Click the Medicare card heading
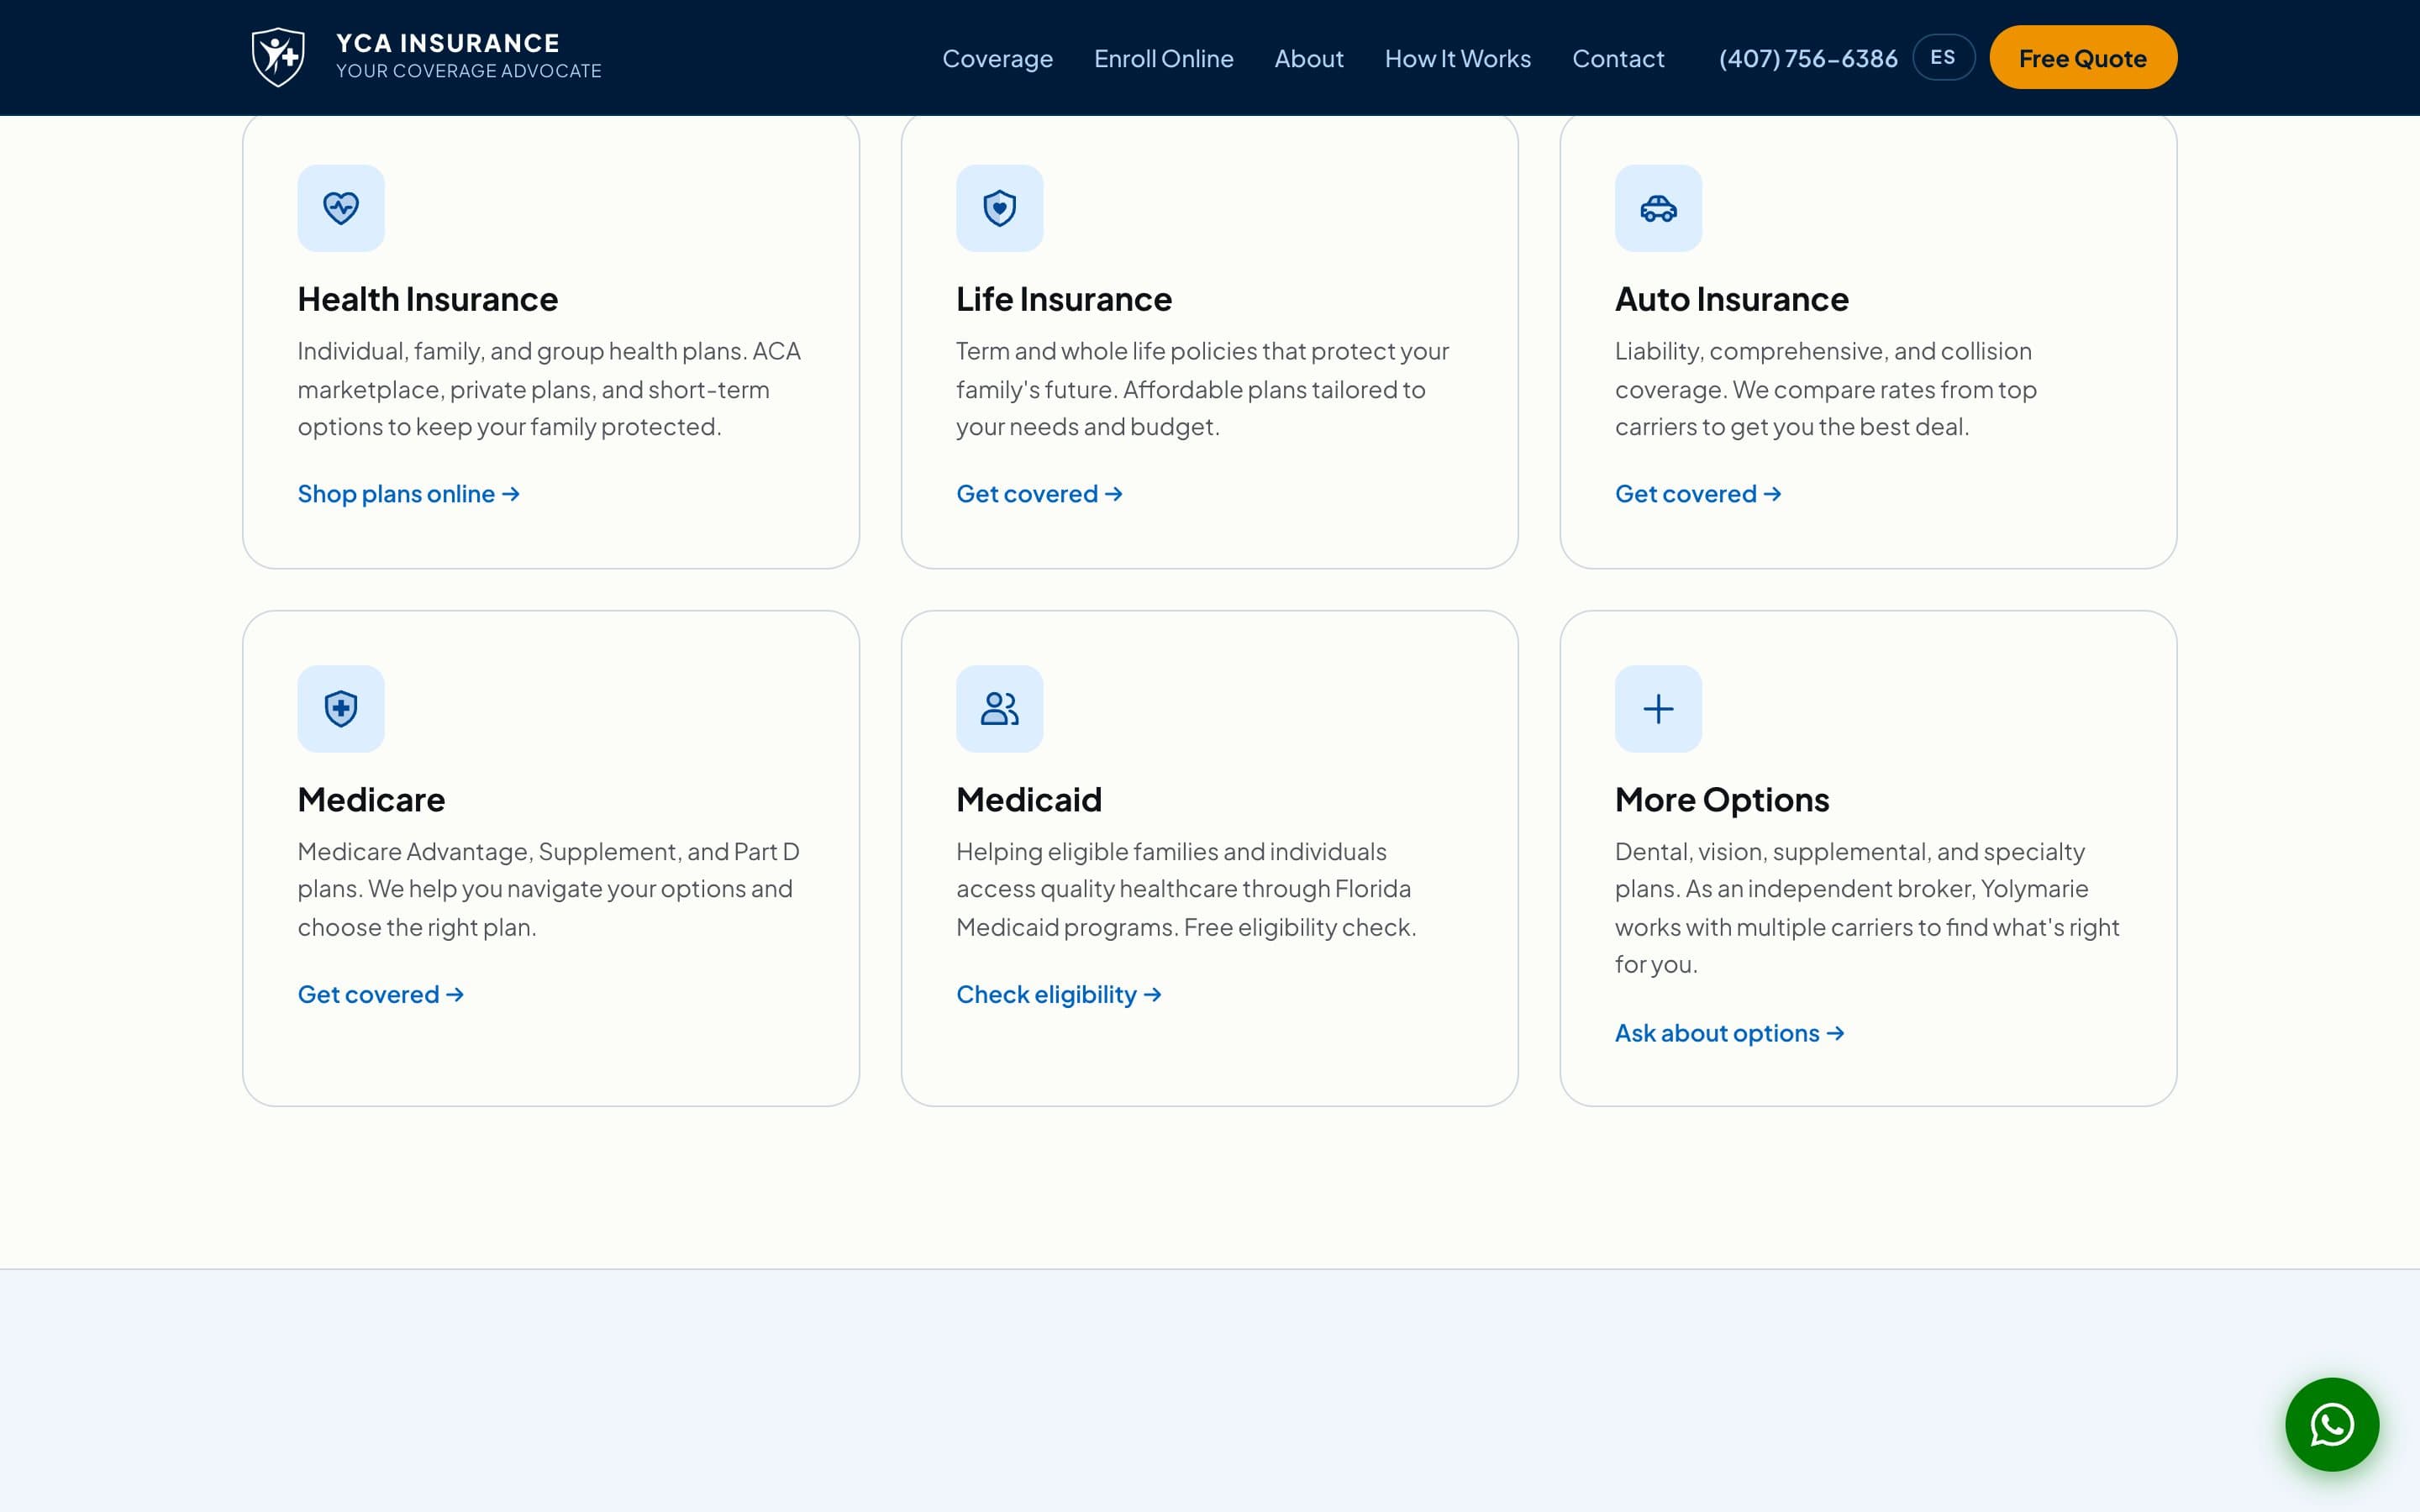 click(x=371, y=799)
